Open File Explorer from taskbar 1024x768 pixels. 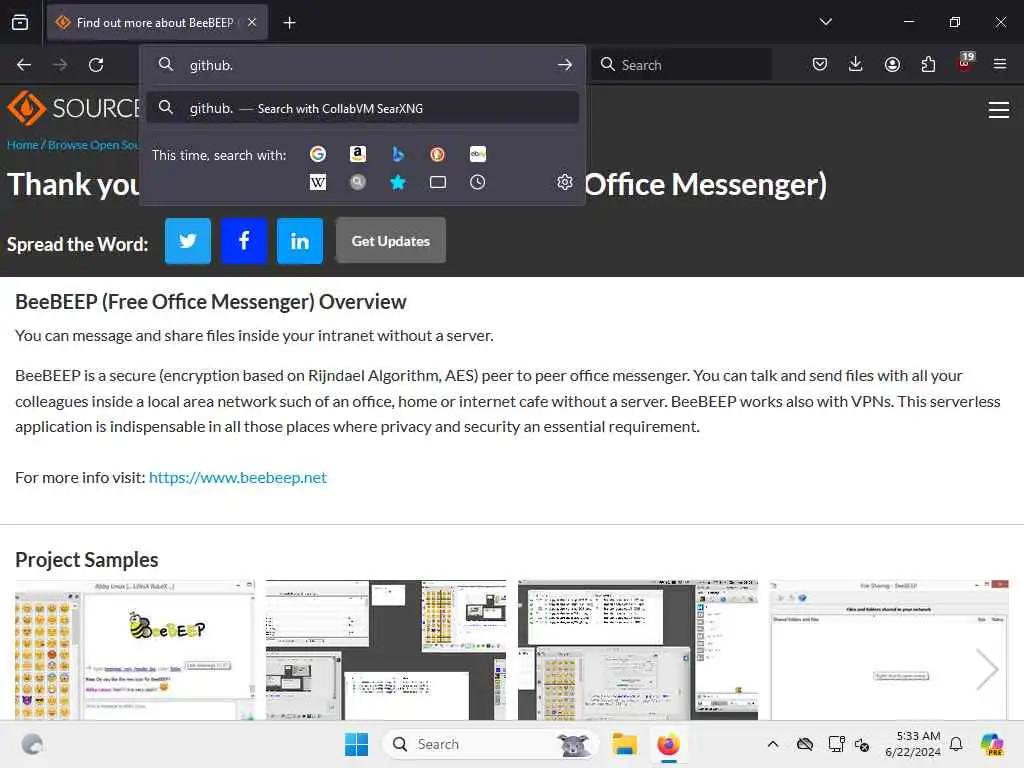pos(624,744)
